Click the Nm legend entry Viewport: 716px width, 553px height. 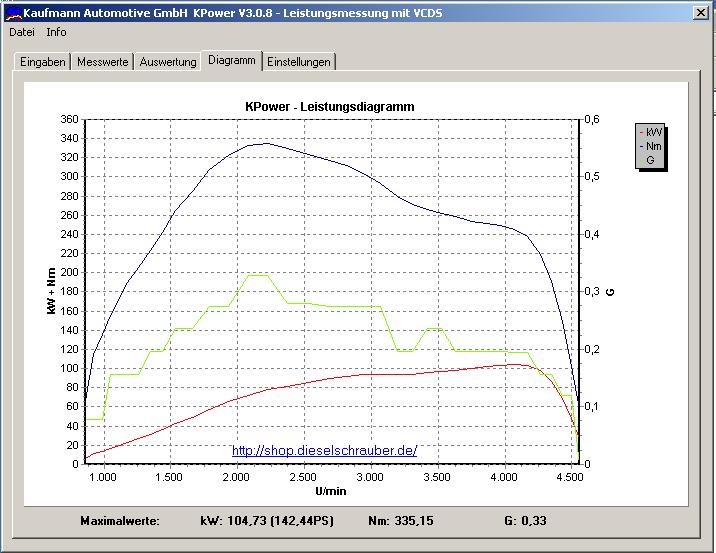click(653, 146)
